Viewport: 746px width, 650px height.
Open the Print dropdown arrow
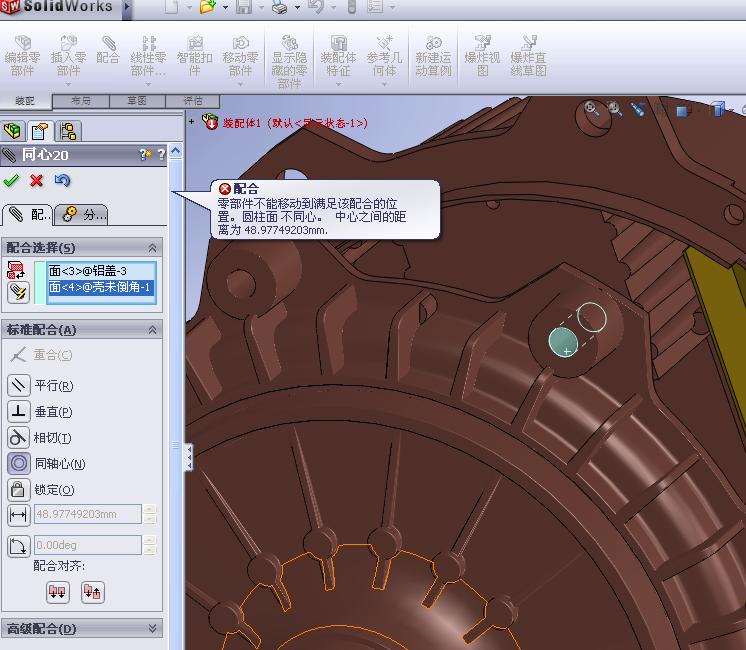297,8
